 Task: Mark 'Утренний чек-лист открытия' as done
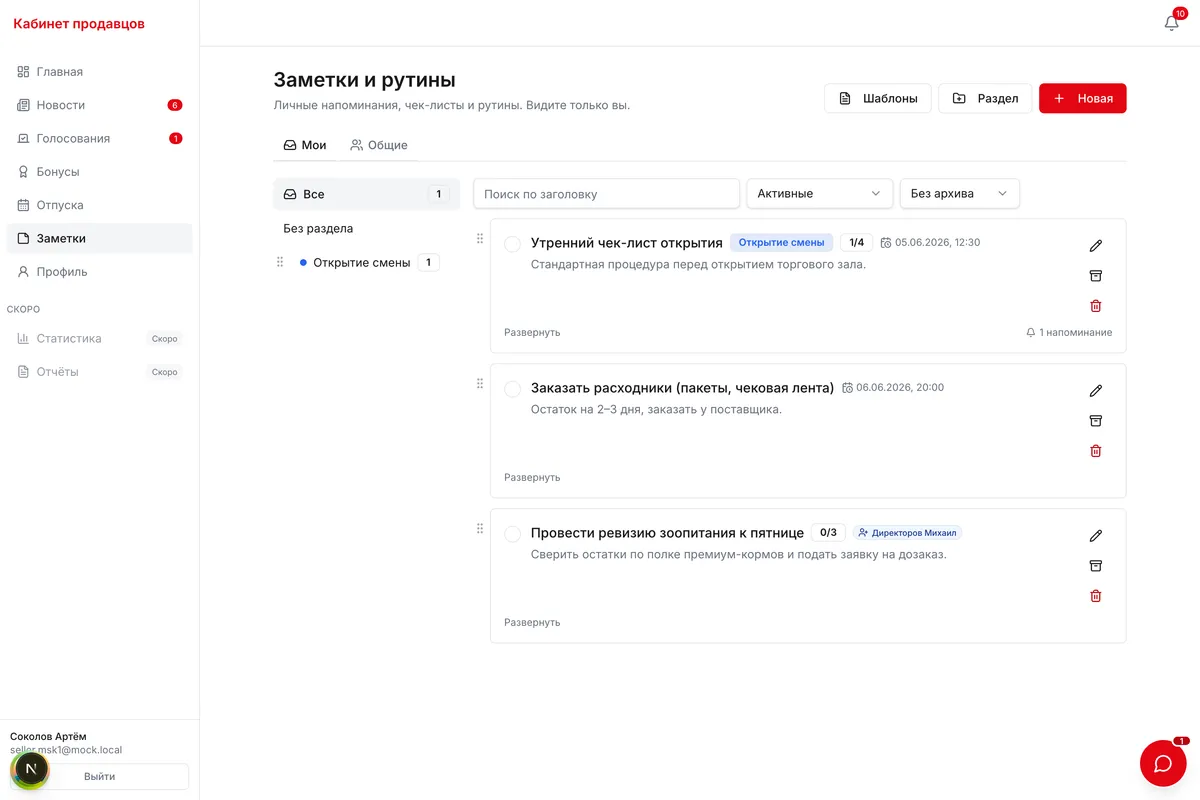pyautogui.click(x=512, y=244)
